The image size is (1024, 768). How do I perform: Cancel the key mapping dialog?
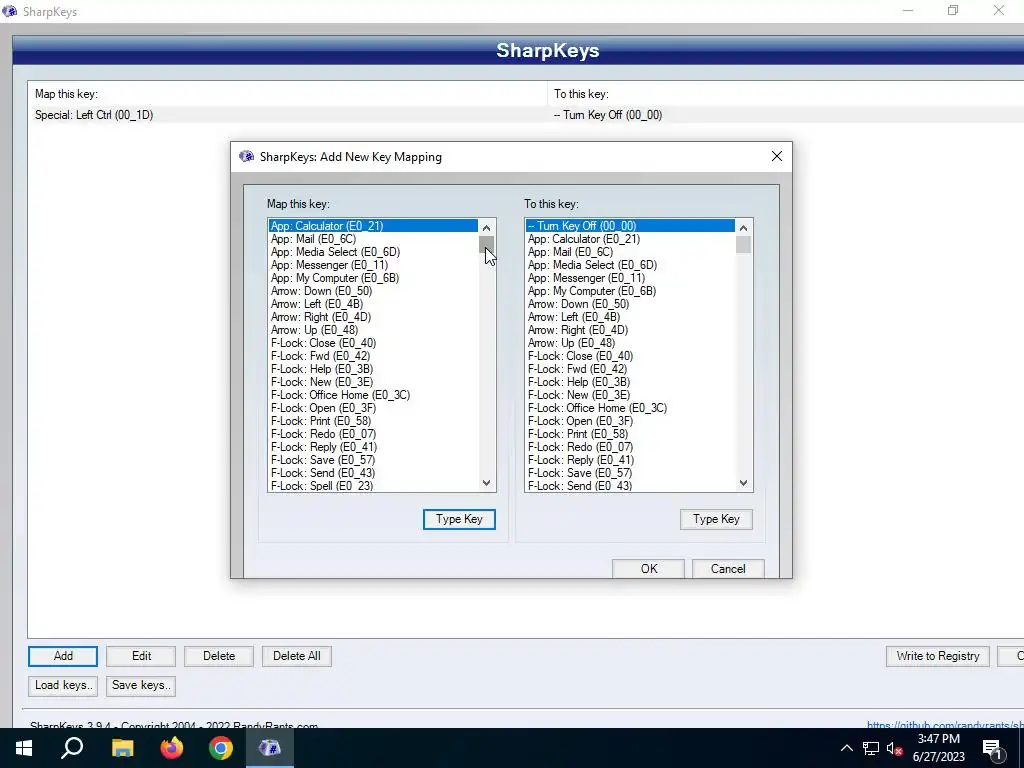(x=728, y=569)
